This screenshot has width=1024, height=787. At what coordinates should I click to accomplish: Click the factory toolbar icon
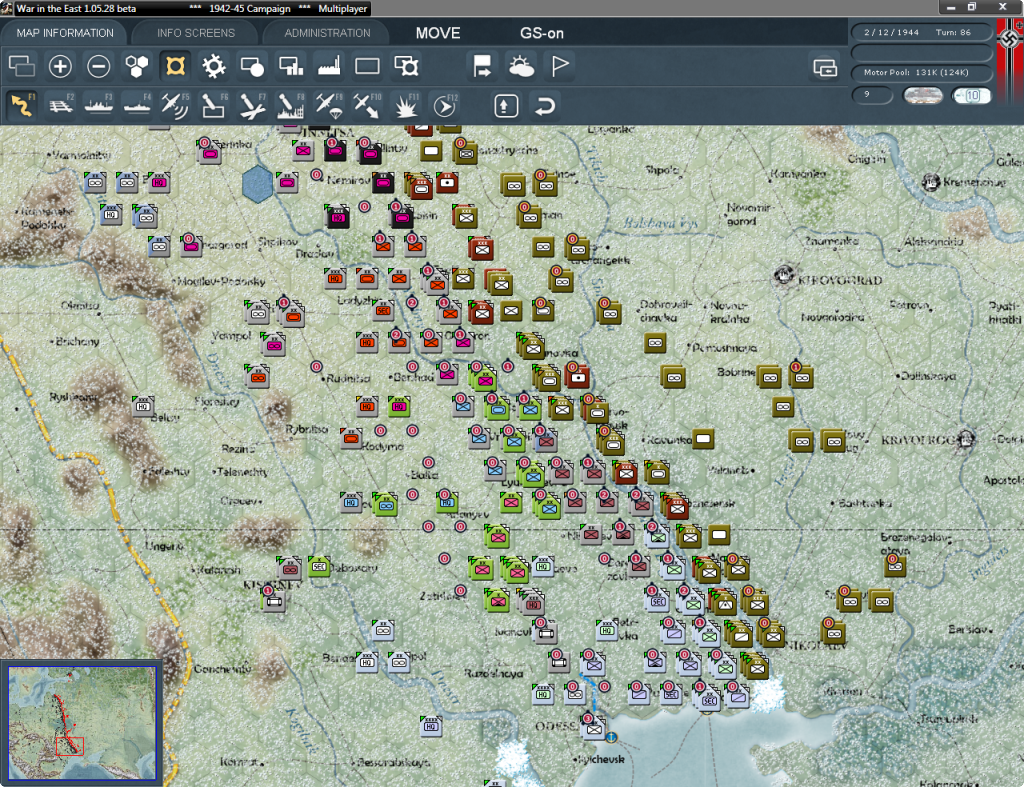tap(329, 66)
